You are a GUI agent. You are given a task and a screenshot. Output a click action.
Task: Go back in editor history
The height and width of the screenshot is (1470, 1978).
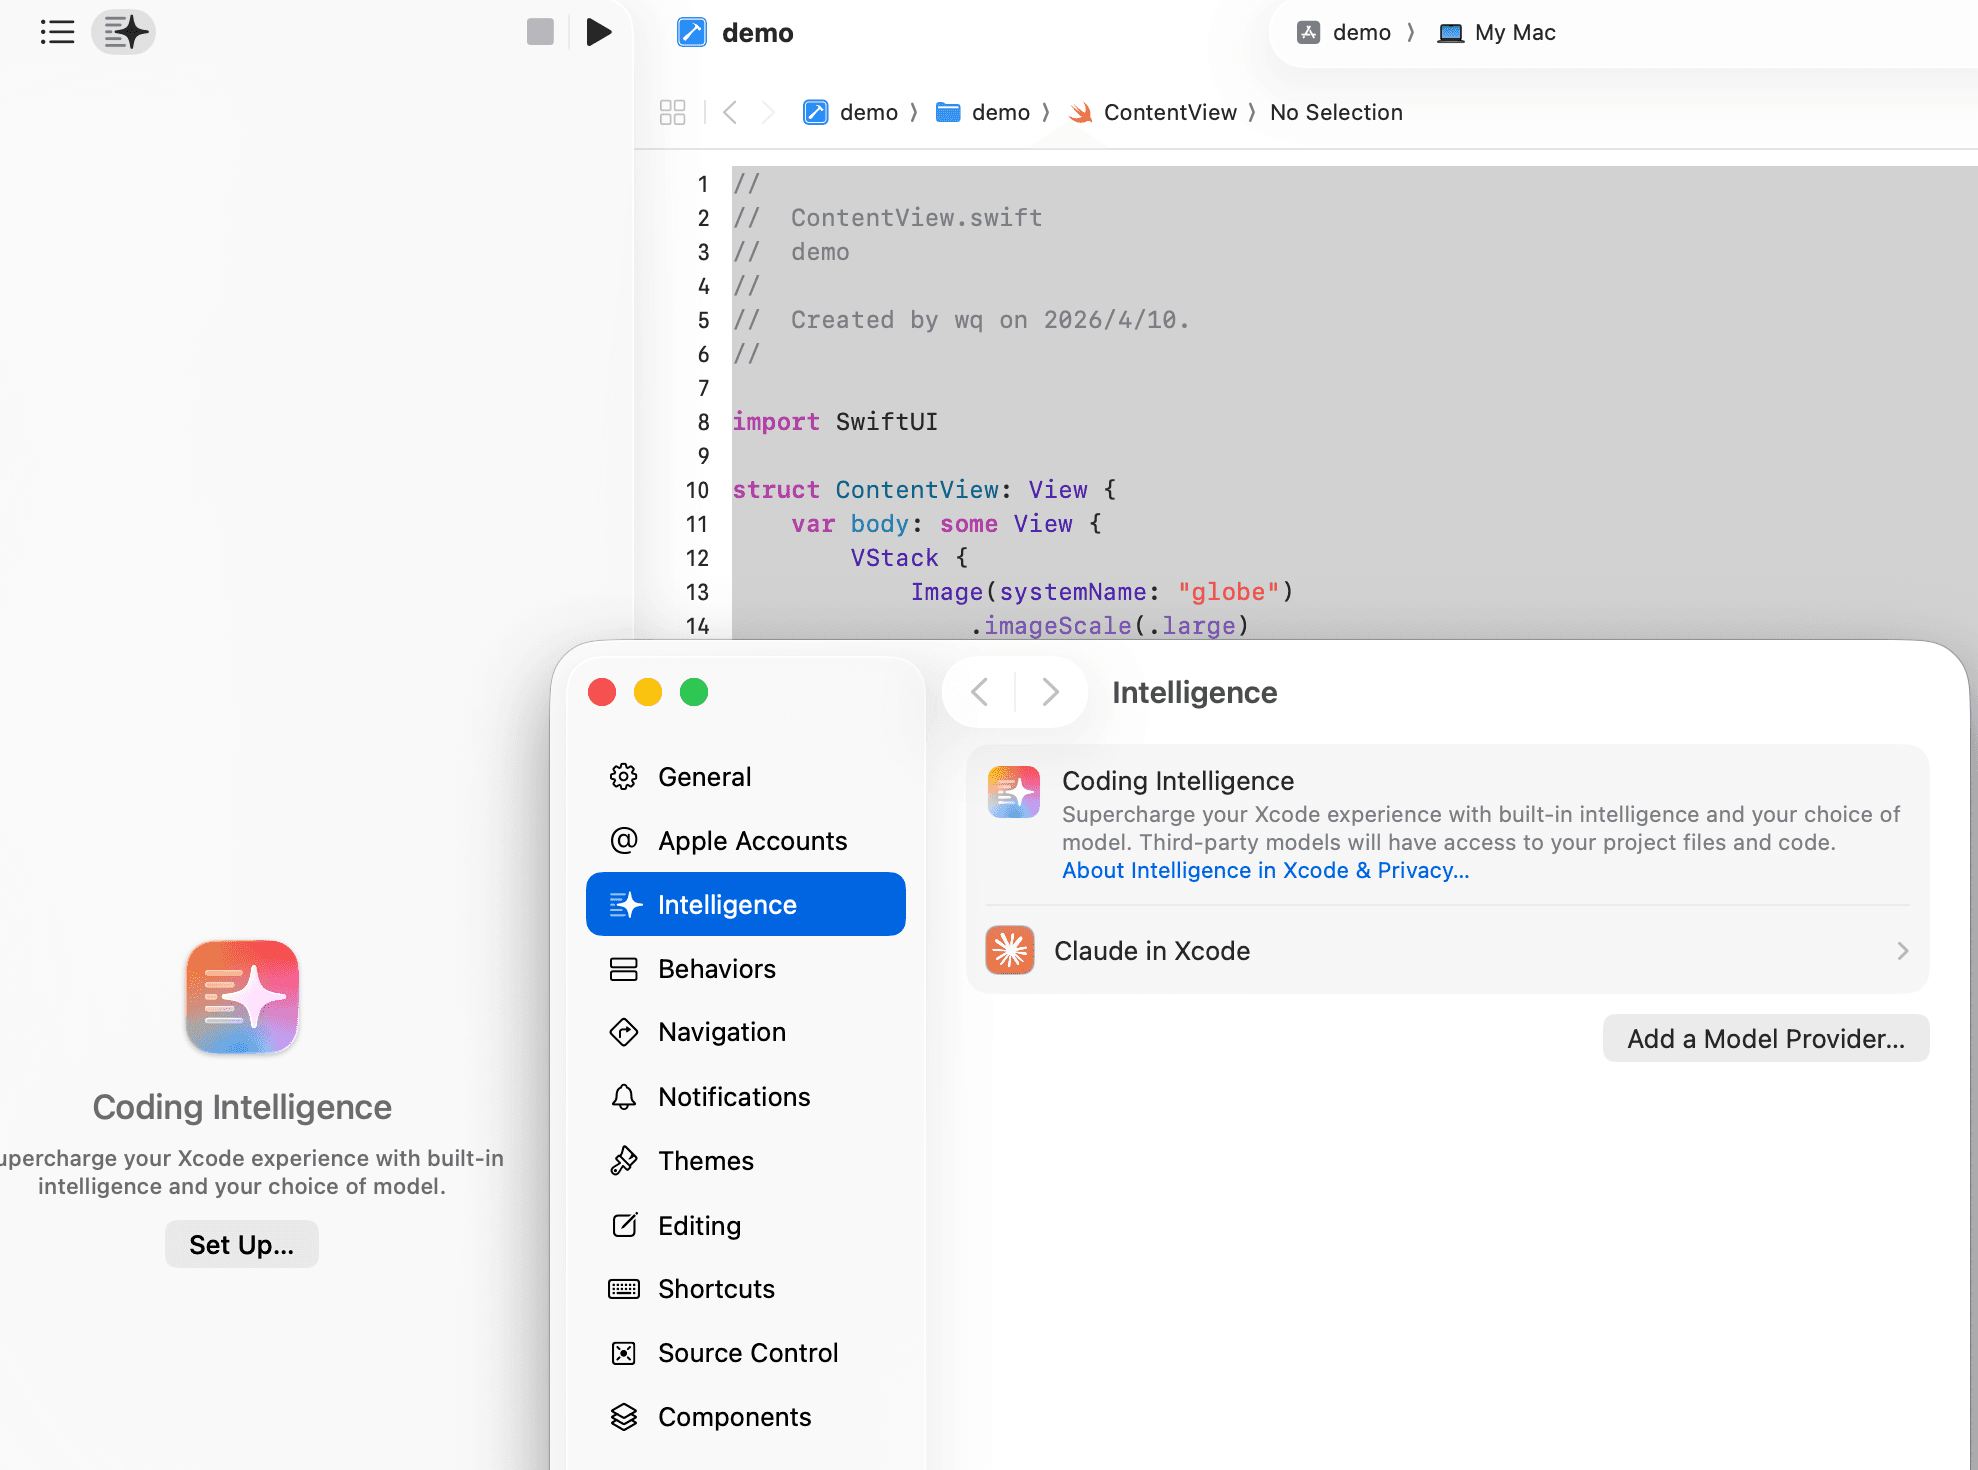[x=730, y=112]
